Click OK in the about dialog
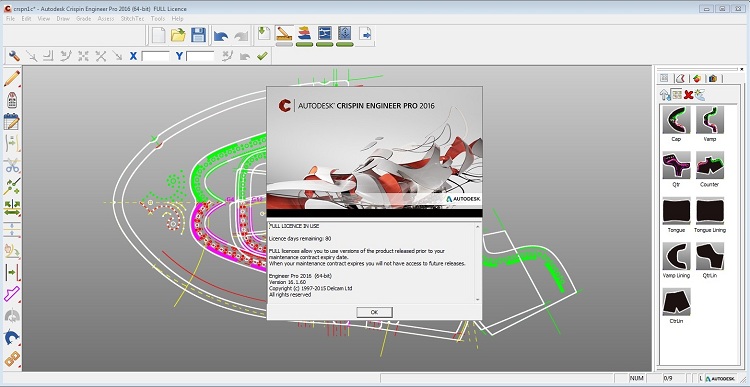The height and width of the screenshot is (387, 750). (375, 312)
